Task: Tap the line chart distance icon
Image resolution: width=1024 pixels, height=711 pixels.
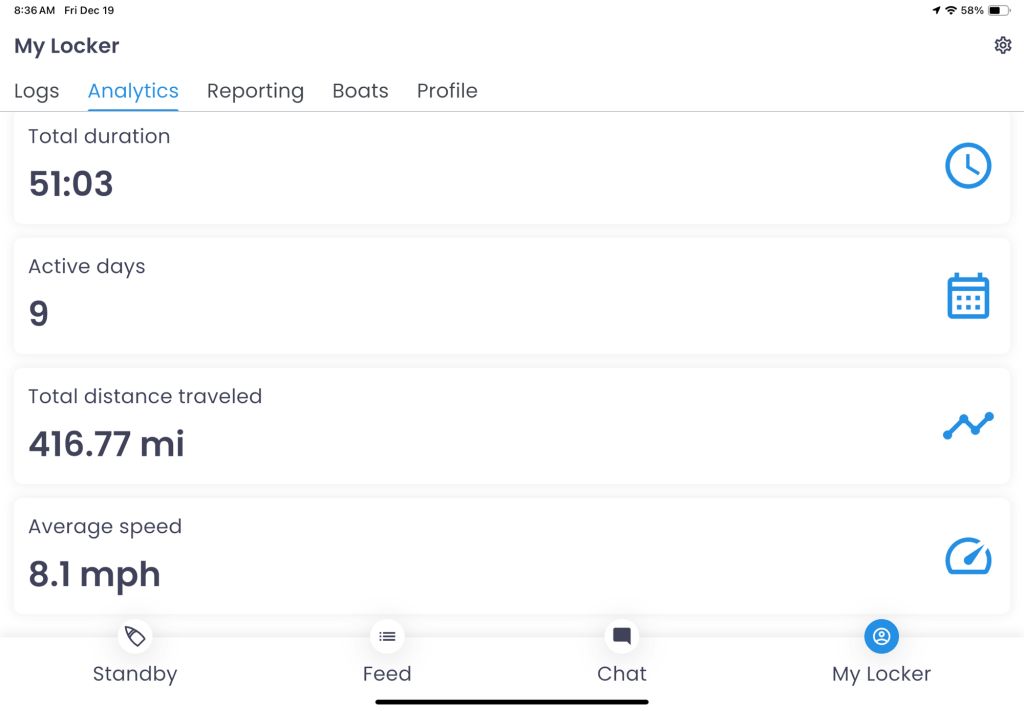Action: click(x=968, y=426)
